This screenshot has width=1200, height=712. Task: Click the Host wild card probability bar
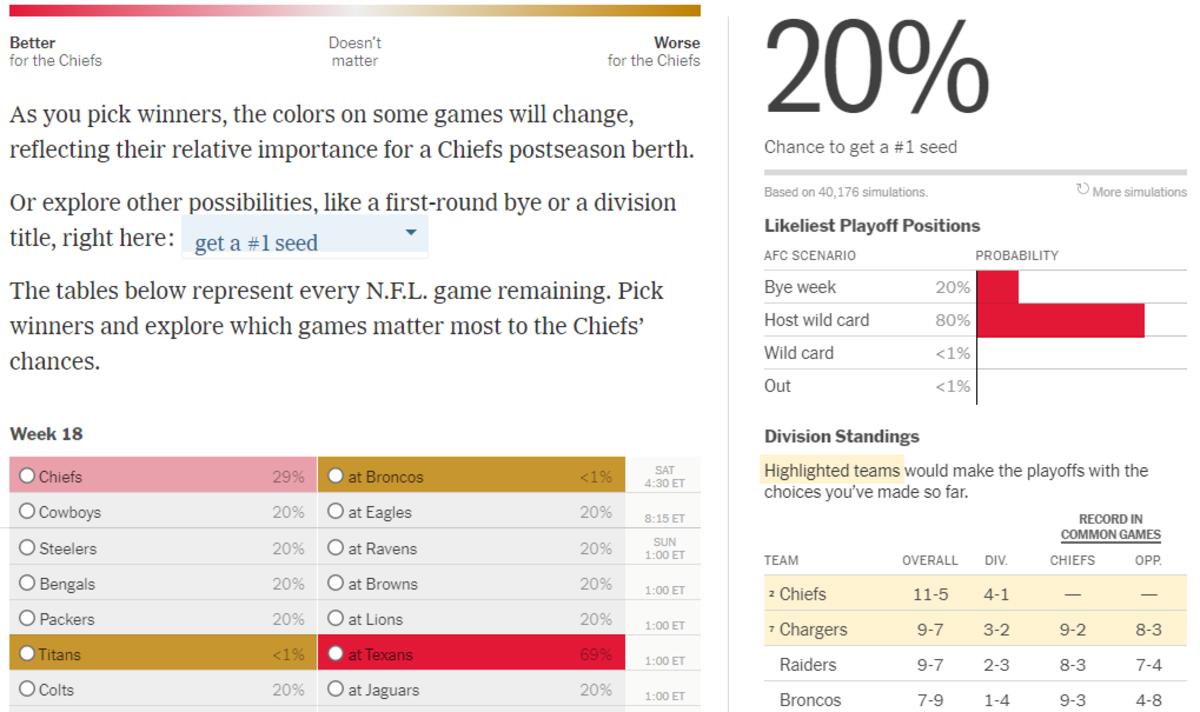(1060, 320)
